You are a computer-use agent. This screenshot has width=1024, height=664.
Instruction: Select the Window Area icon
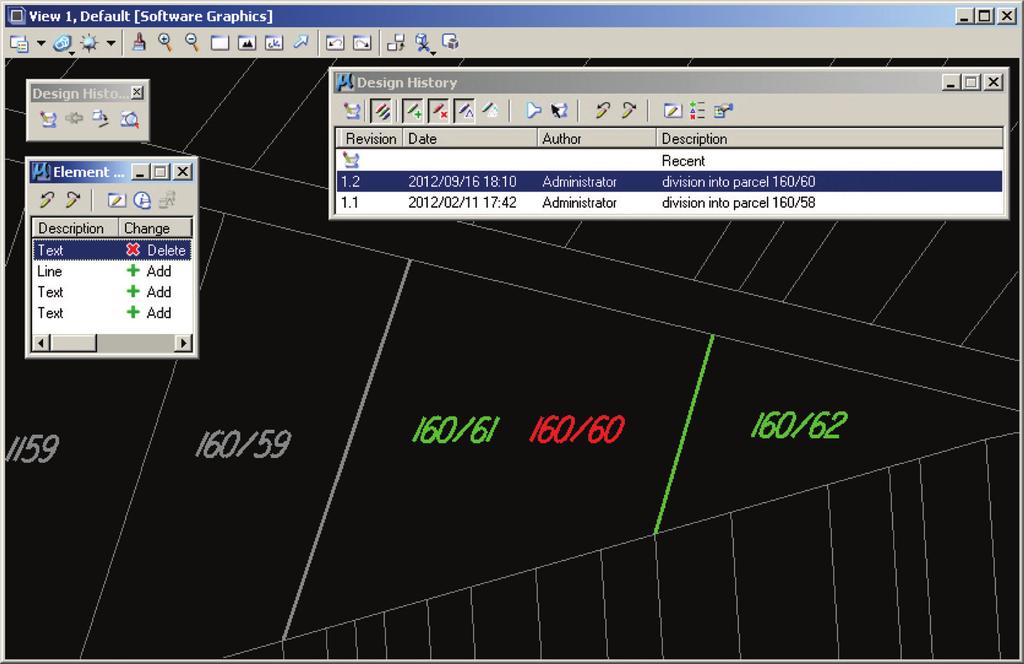point(219,44)
